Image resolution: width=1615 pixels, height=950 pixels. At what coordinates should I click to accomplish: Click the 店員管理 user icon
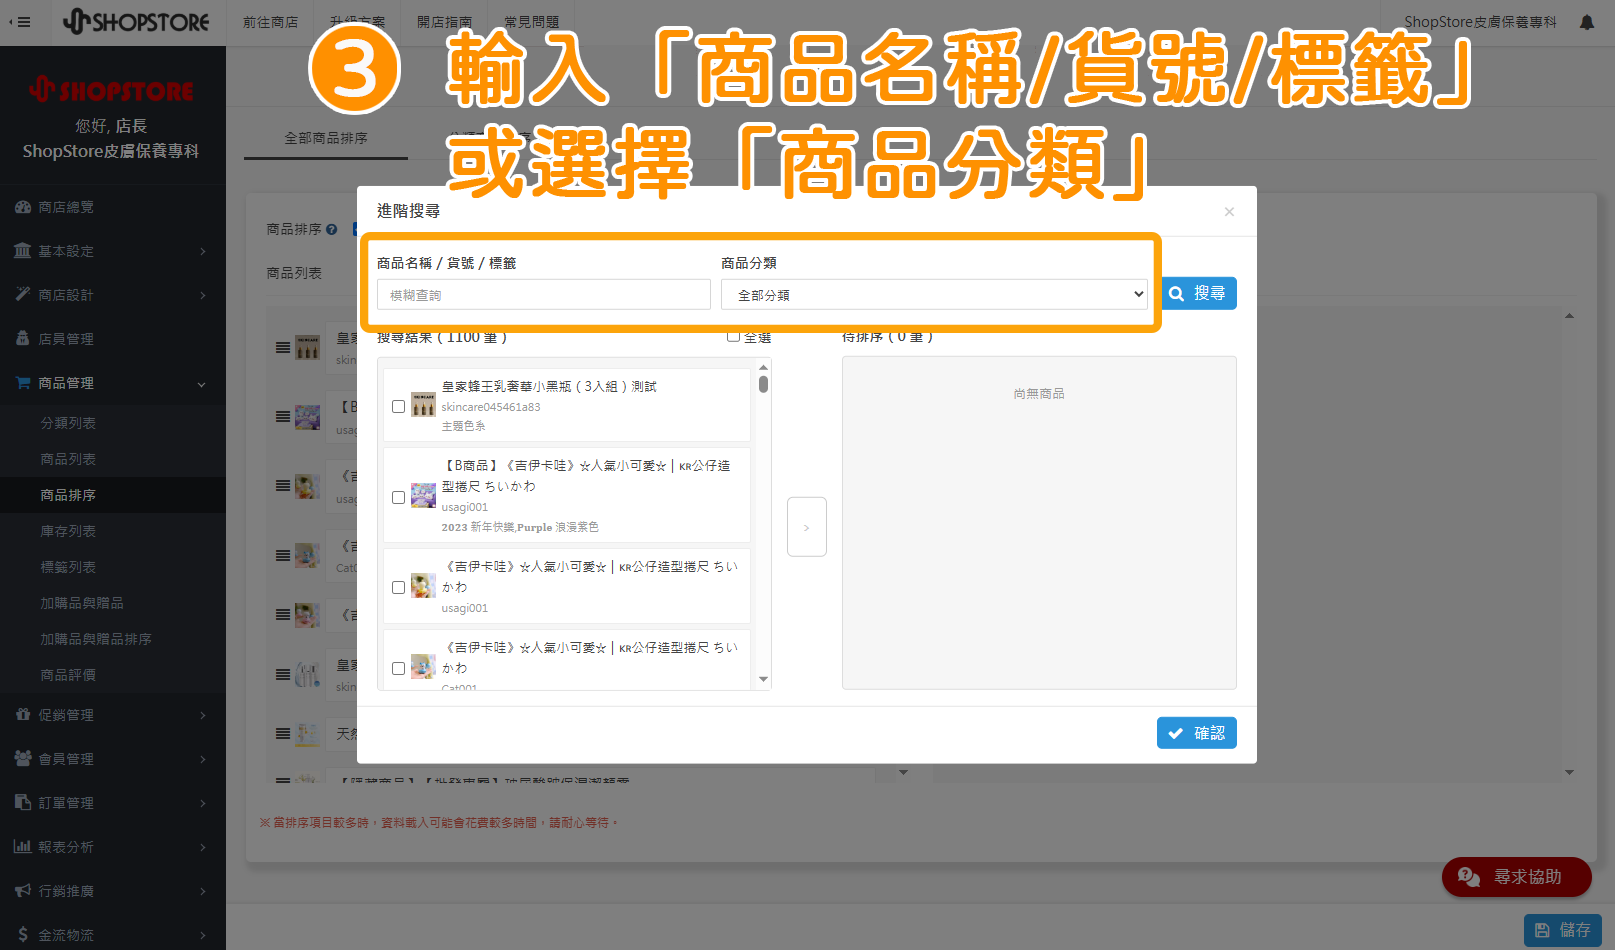tap(22, 339)
